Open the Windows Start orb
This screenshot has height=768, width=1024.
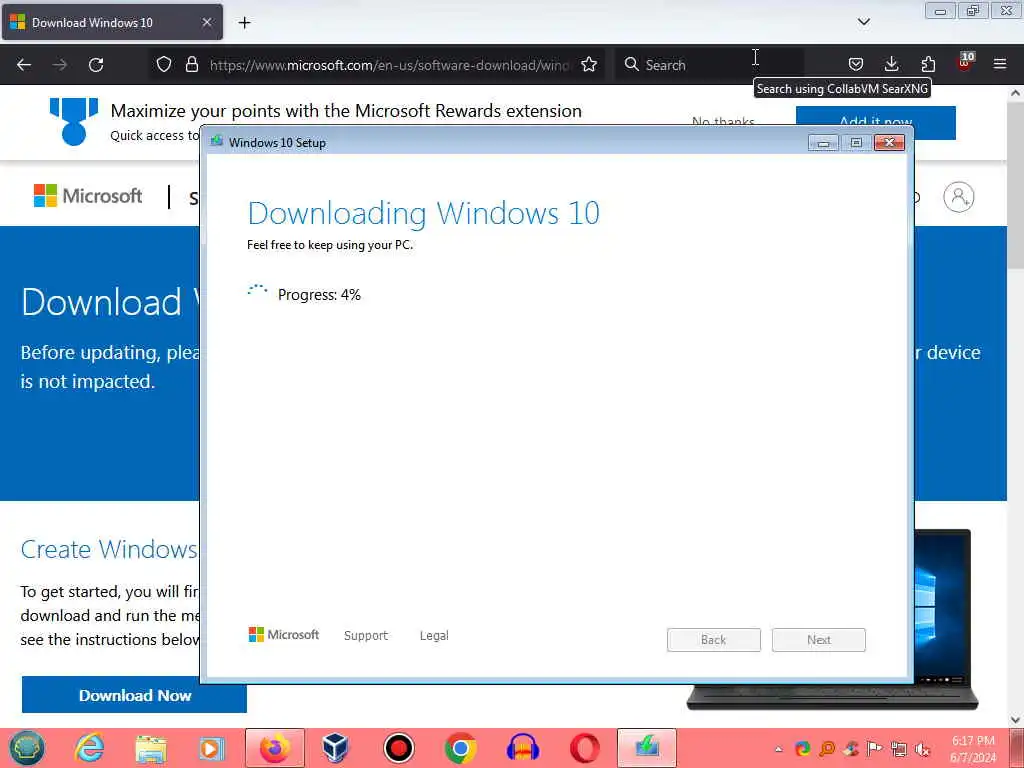pos(27,748)
